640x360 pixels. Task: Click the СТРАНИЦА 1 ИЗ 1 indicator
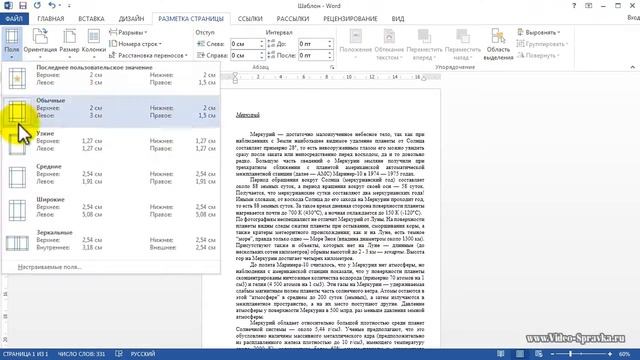(25, 354)
